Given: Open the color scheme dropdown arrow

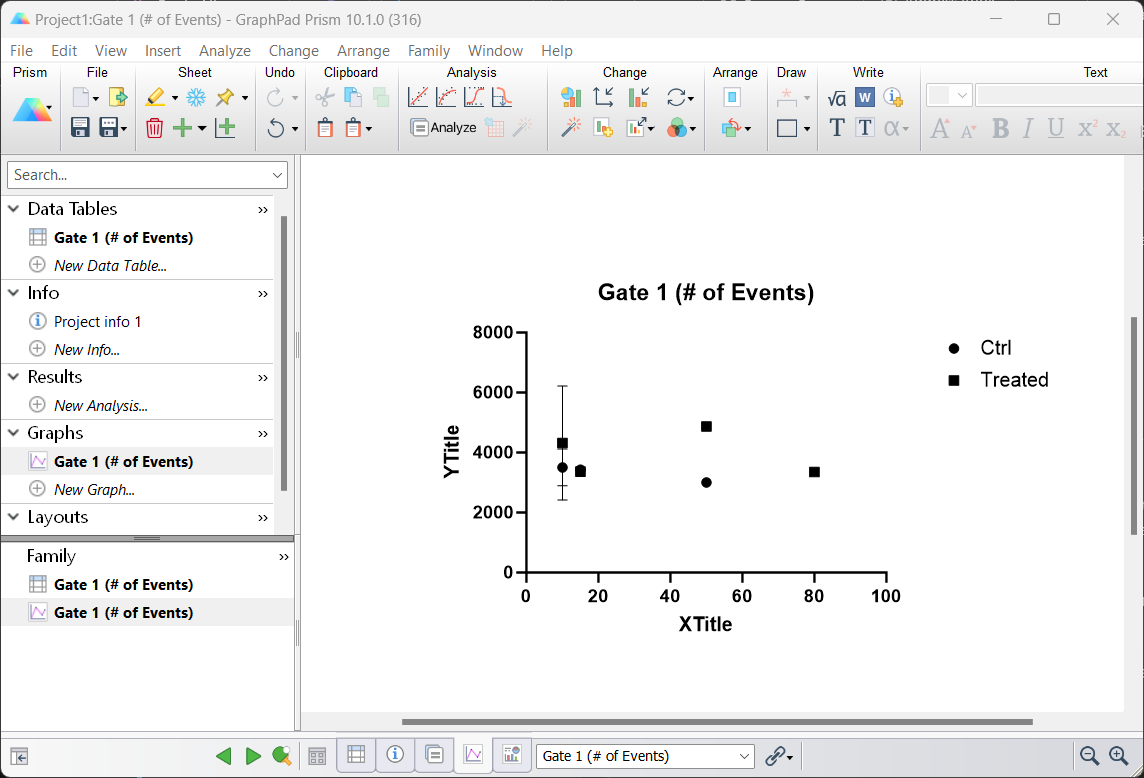Looking at the screenshot, I should pyautogui.click(x=694, y=128).
